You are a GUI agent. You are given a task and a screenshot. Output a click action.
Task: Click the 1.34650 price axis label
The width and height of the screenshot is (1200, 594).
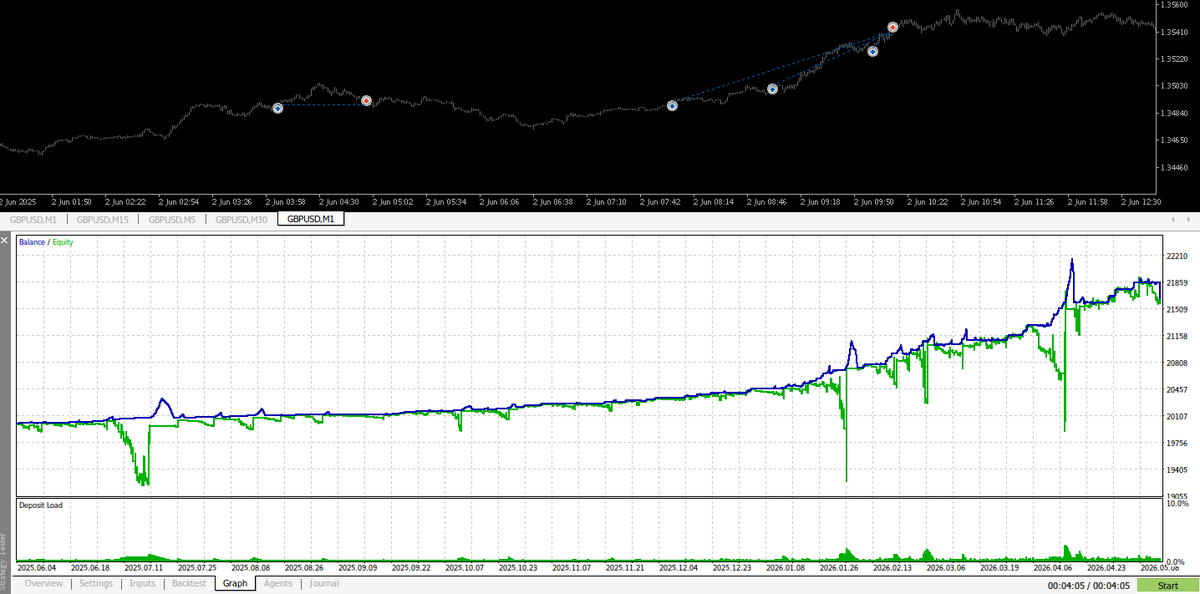[x=1172, y=141]
